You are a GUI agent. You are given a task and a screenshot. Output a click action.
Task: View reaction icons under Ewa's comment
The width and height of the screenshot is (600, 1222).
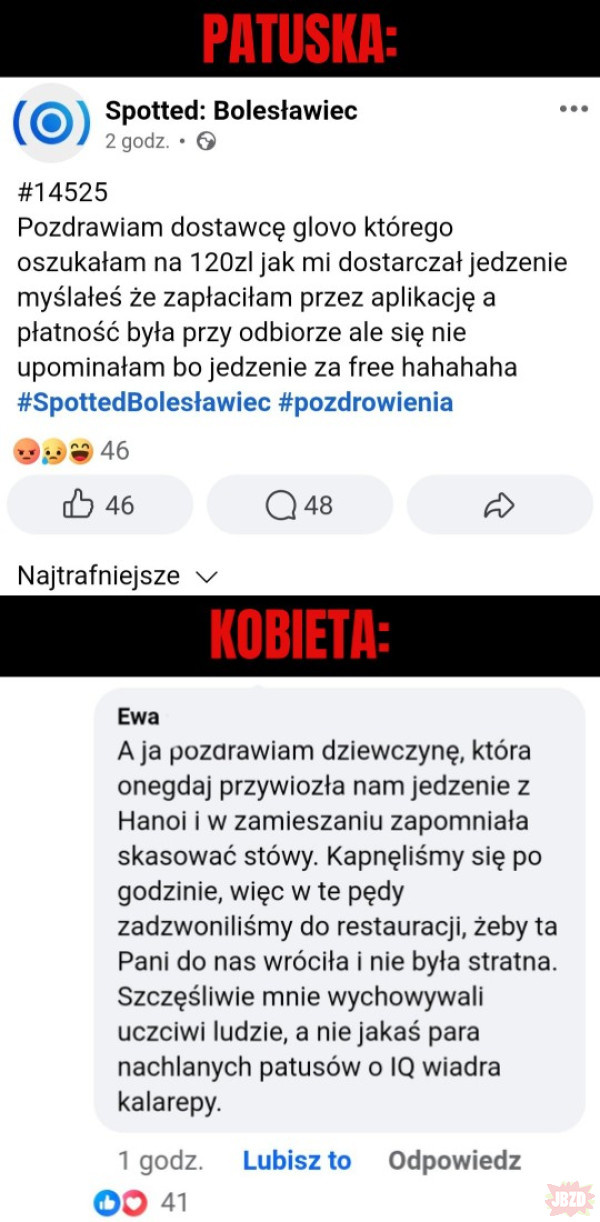coord(120,1201)
